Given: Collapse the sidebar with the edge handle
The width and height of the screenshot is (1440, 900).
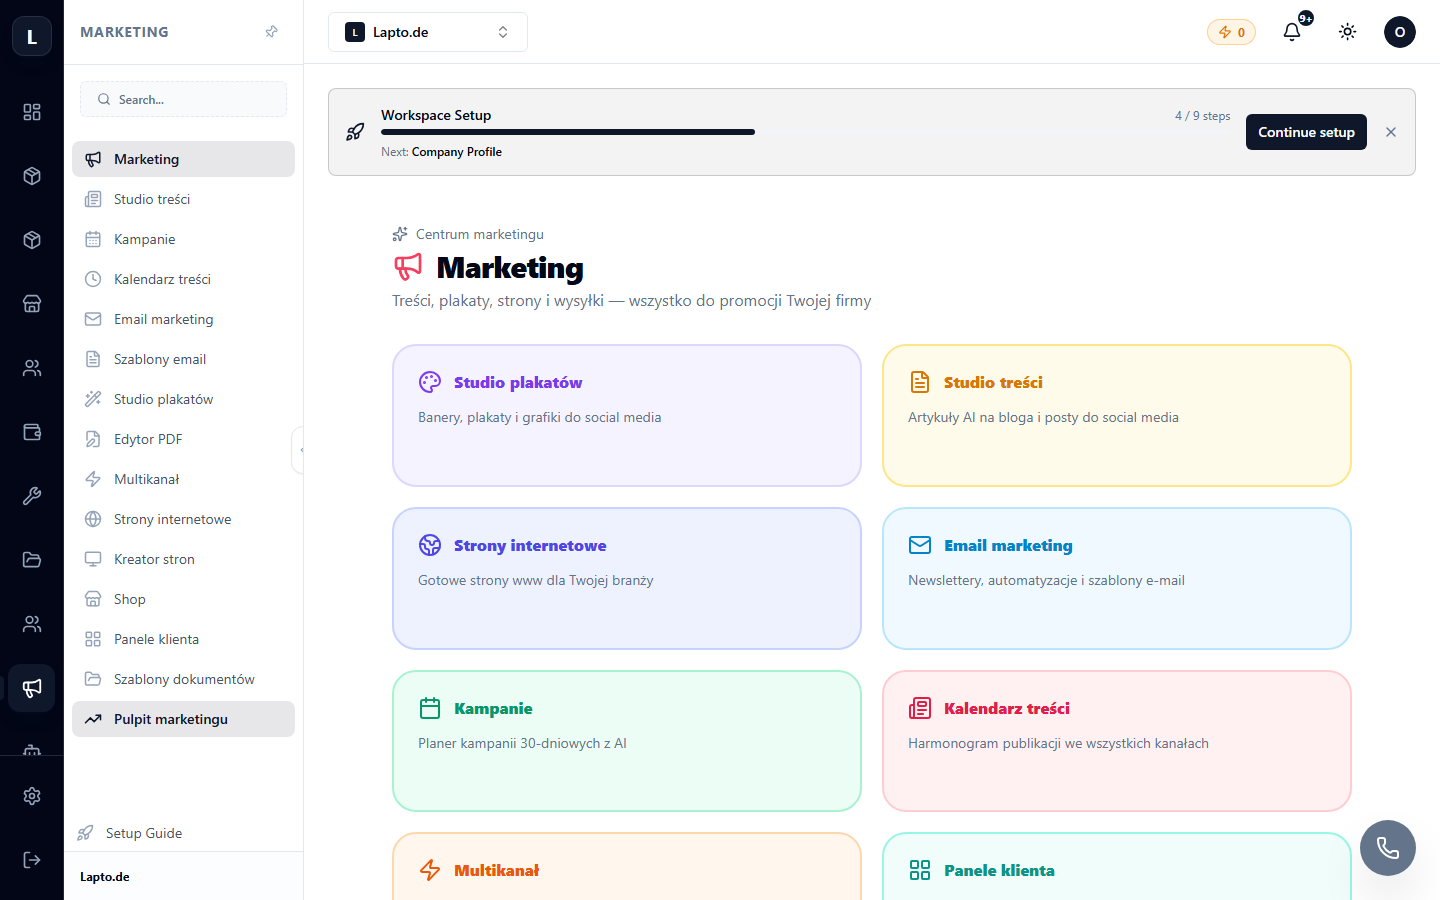Looking at the screenshot, I should coord(298,450).
